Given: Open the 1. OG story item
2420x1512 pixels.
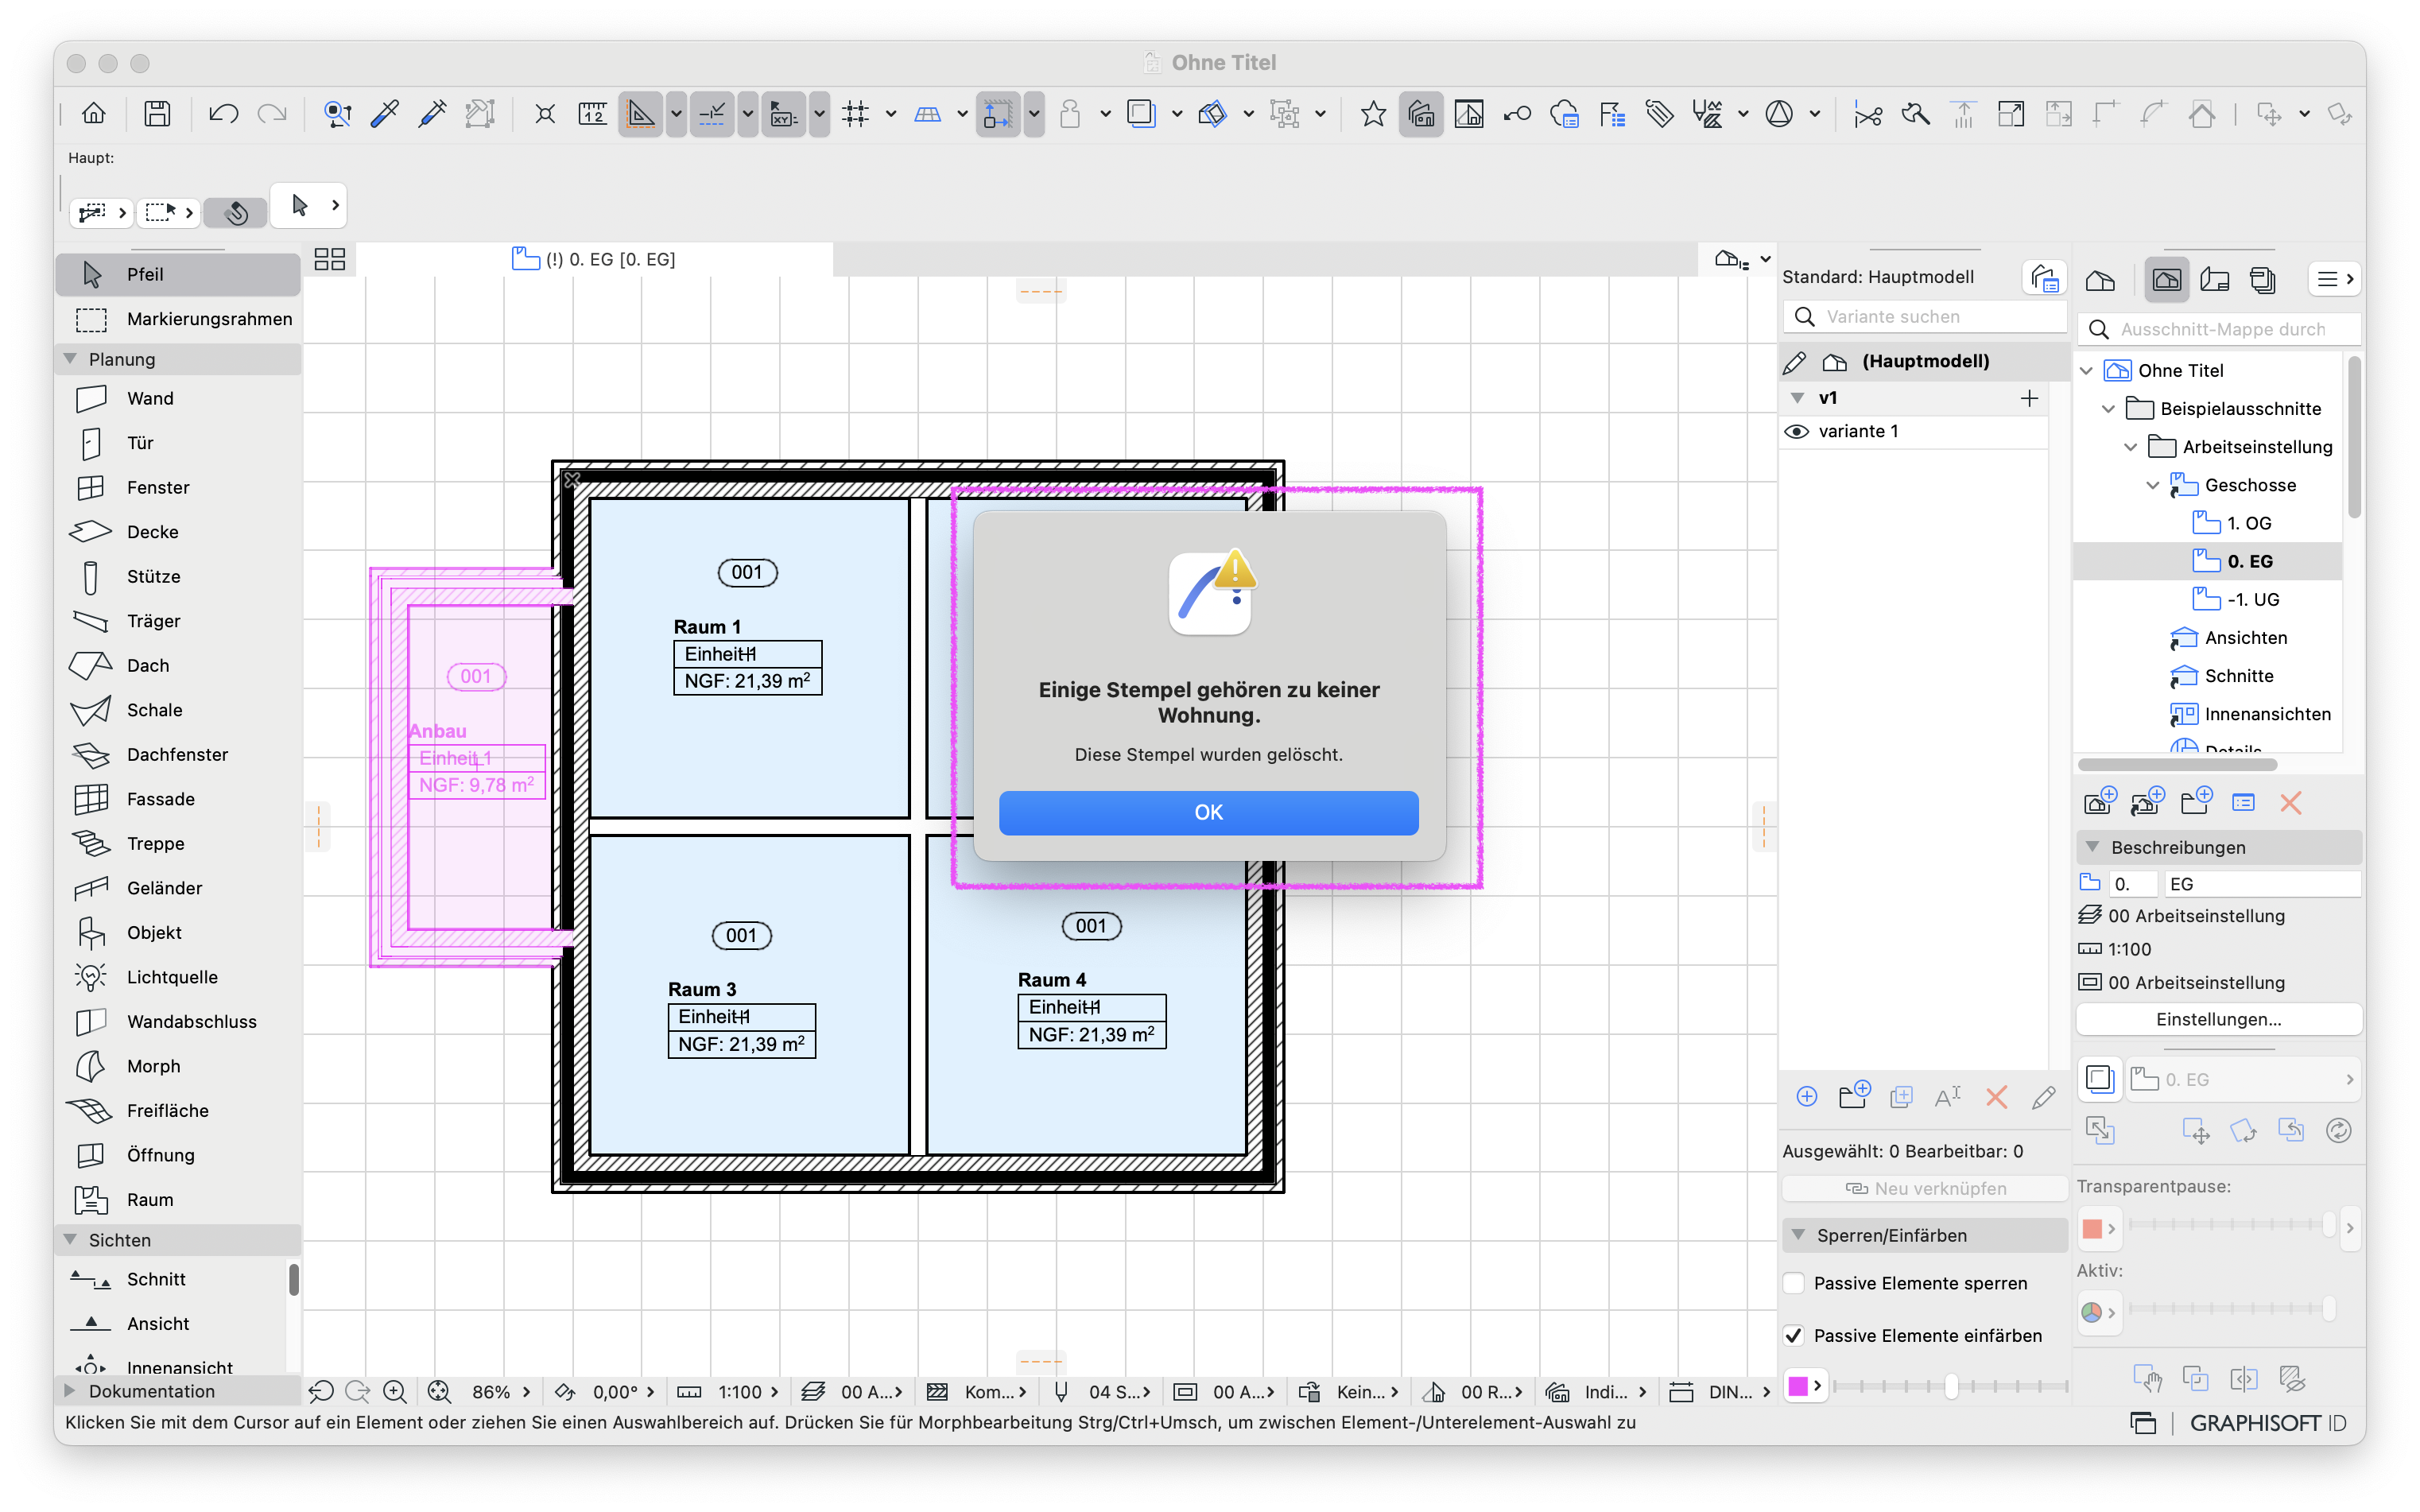Looking at the screenshot, I should (x=2248, y=523).
